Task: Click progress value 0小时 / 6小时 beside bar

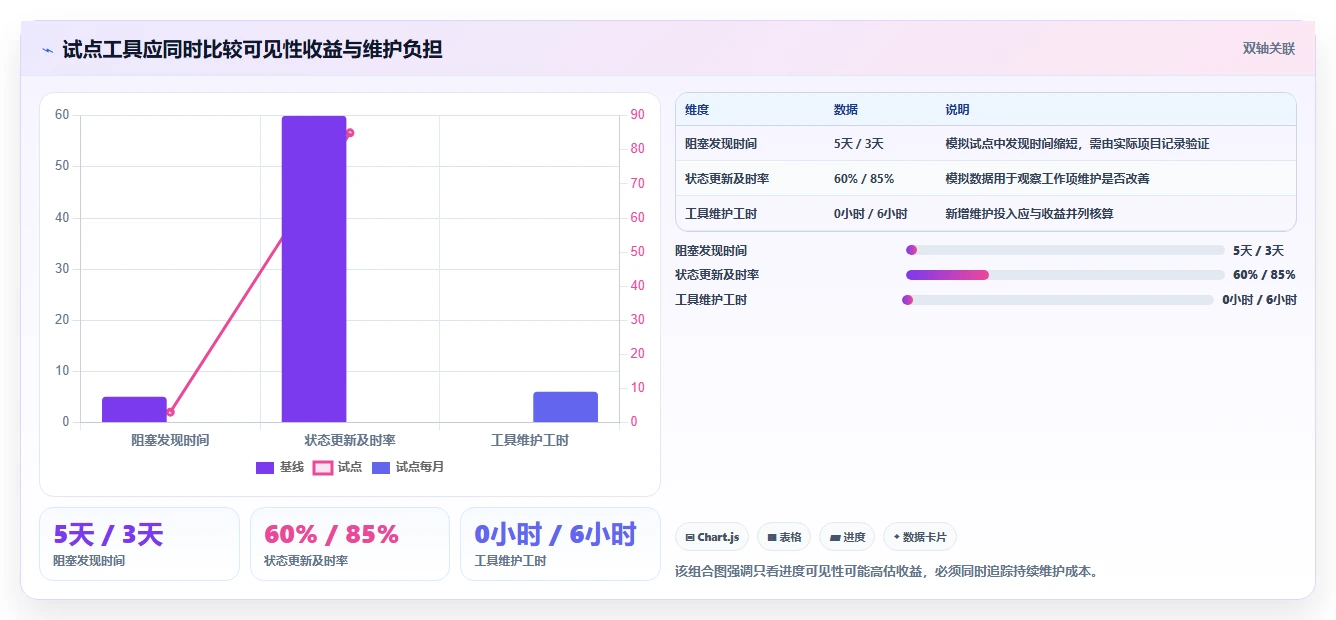Action: coord(1259,300)
